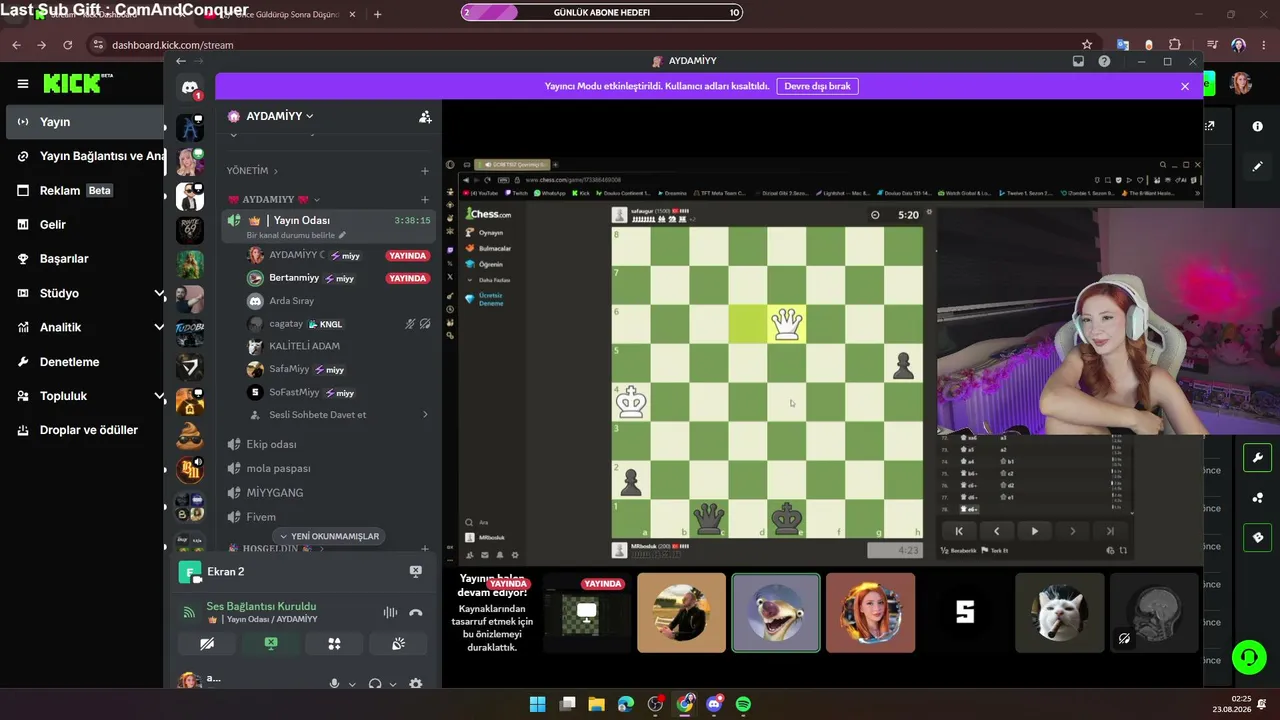Jump to unread with YENİ OKUNMAMIŞLAR button

coord(329,536)
